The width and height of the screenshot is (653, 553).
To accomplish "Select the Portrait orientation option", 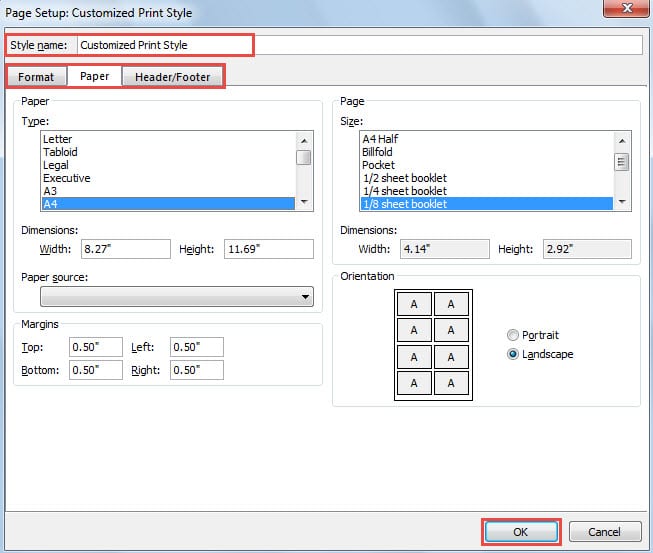I will coord(513,335).
